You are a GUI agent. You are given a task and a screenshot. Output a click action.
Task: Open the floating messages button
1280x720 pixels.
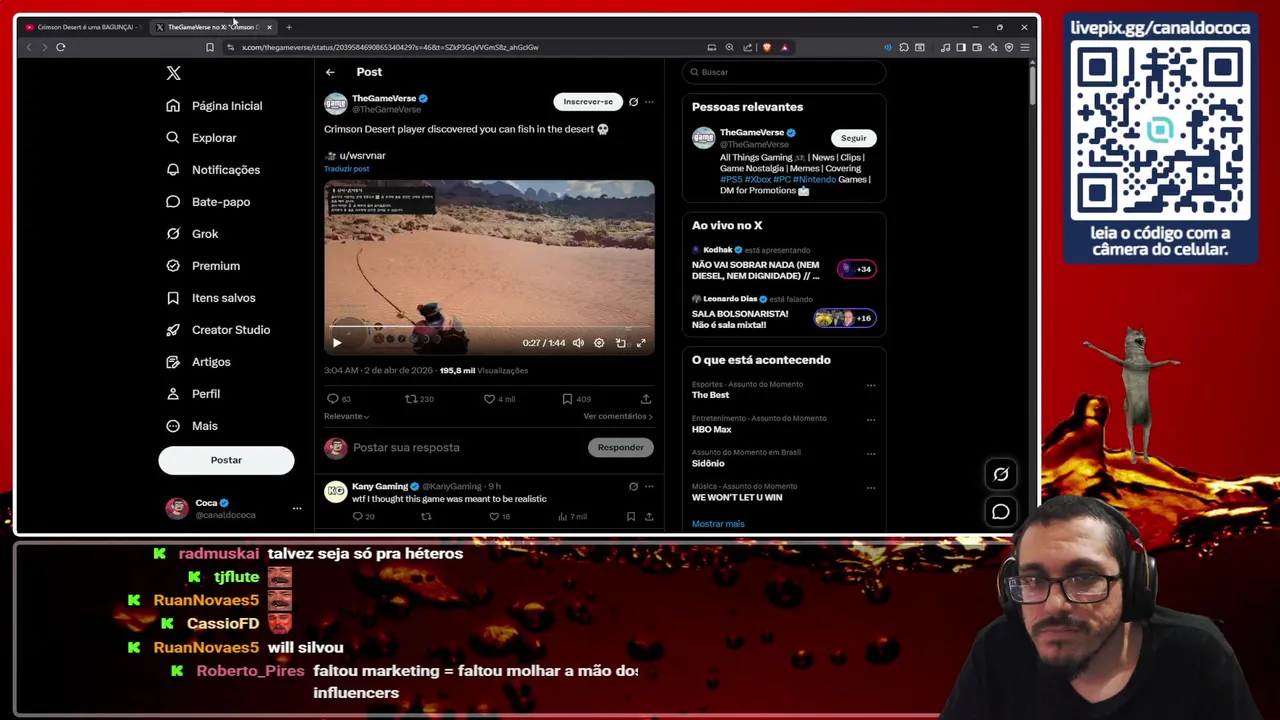(1001, 512)
